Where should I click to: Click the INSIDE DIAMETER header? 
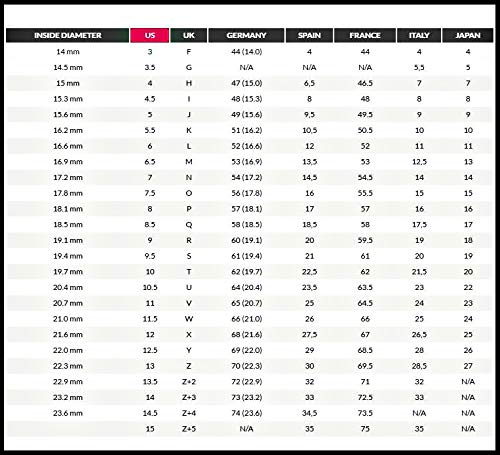[x=68, y=35]
